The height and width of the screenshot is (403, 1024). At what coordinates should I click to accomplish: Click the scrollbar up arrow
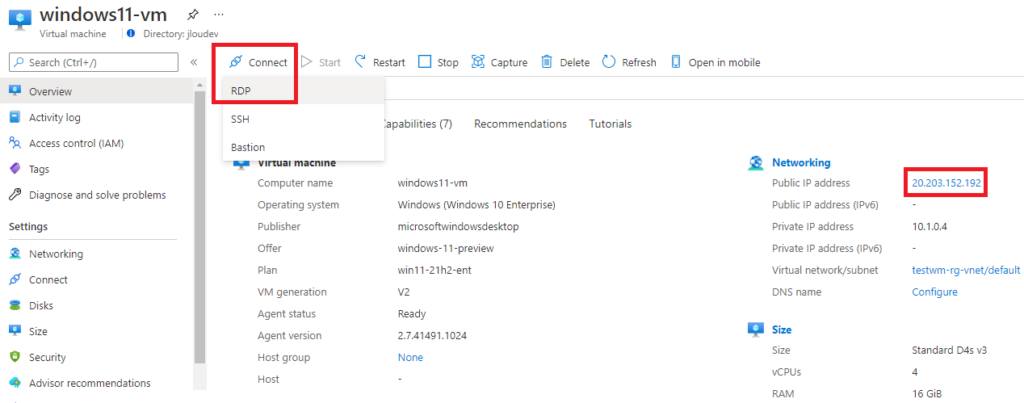(200, 84)
